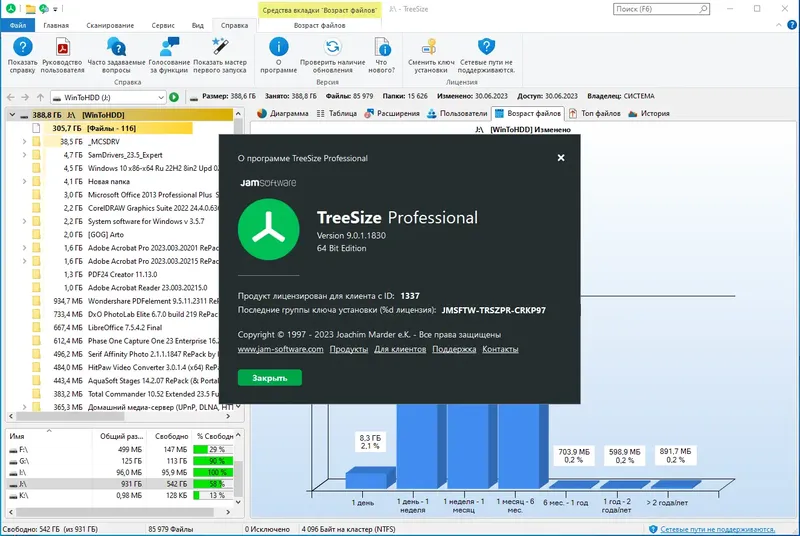Click Change installation key (Сменить ключ установки)
The width and height of the screenshot is (800, 536).
click(431, 47)
